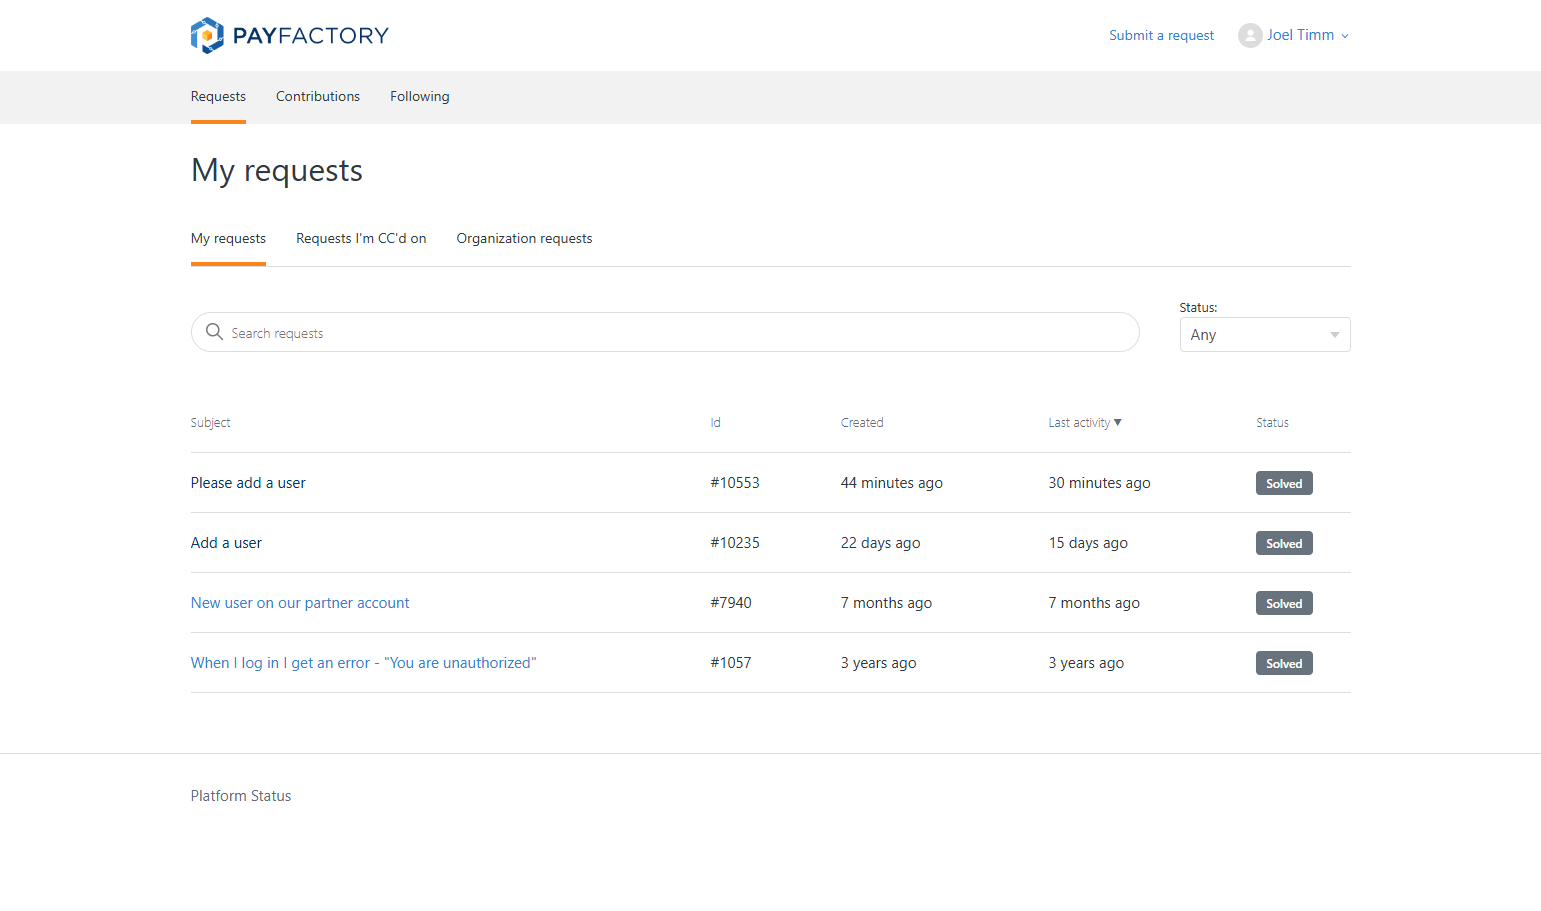Click the Subject column header

click(x=210, y=423)
